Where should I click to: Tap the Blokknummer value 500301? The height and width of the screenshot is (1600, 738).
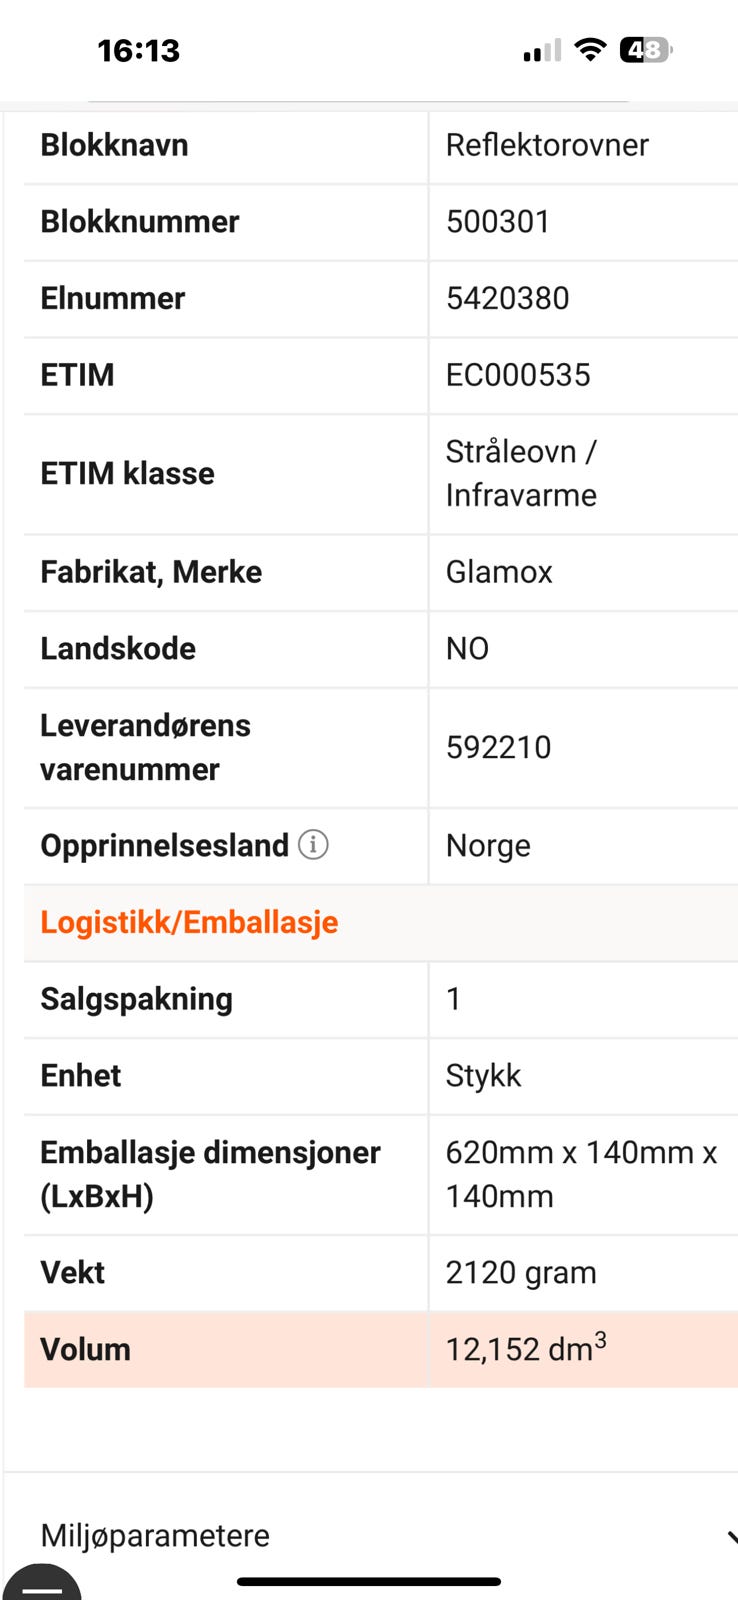pos(498,221)
